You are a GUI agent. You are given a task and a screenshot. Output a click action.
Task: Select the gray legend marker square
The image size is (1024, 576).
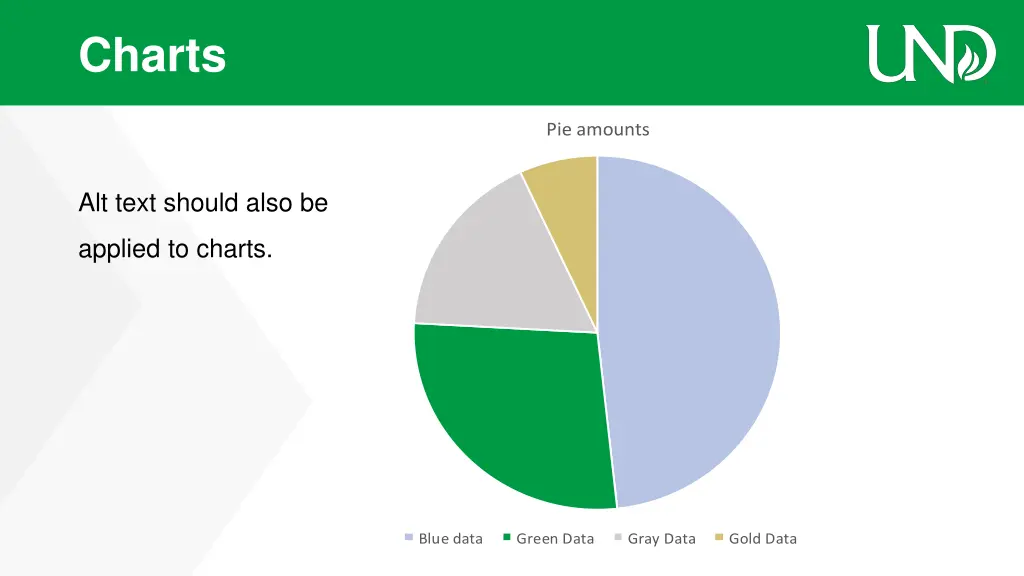[x=618, y=538]
